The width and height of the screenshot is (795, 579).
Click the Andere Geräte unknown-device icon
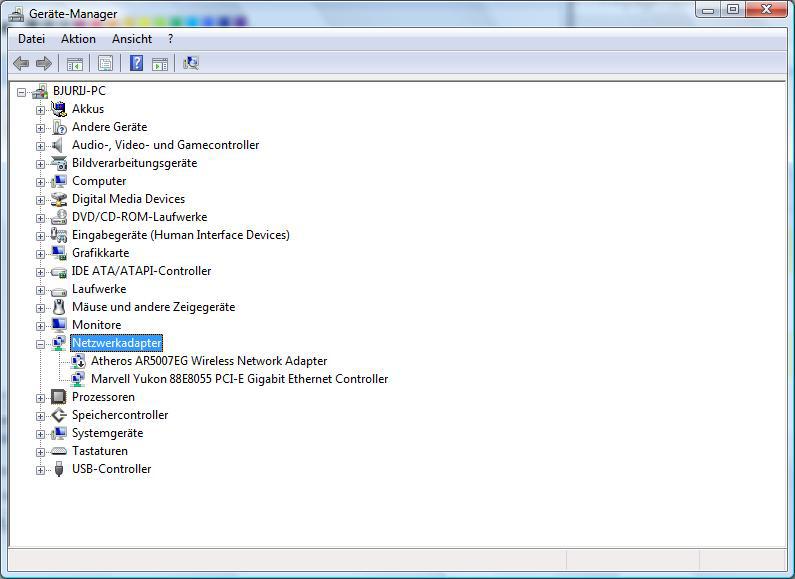(59, 127)
